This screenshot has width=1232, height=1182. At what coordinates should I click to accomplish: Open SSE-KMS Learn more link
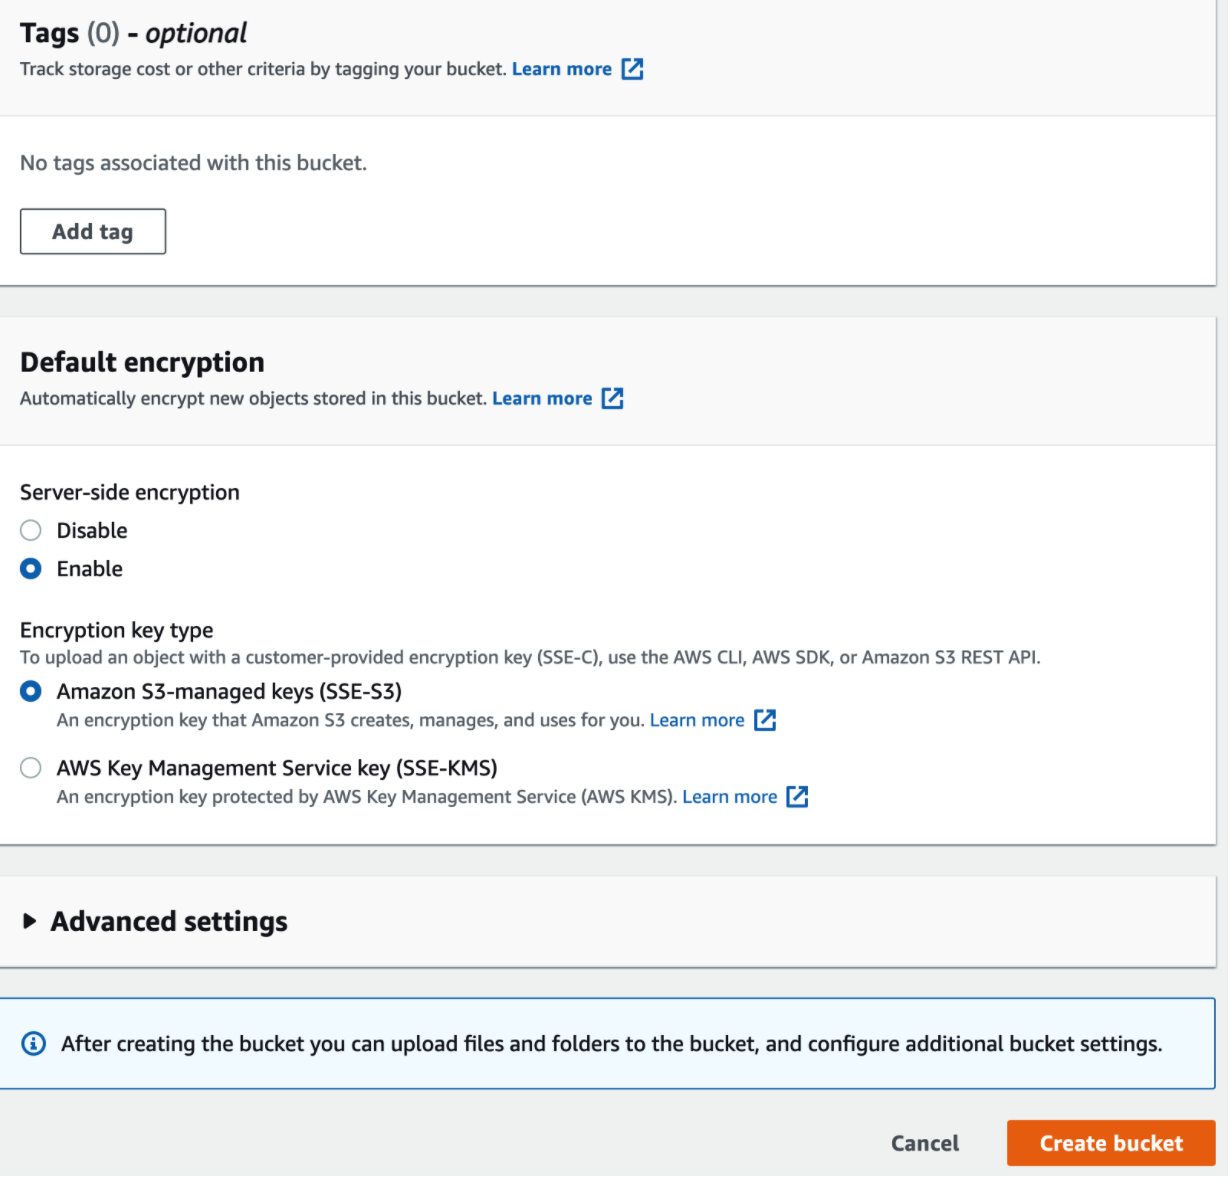[730, 797]
